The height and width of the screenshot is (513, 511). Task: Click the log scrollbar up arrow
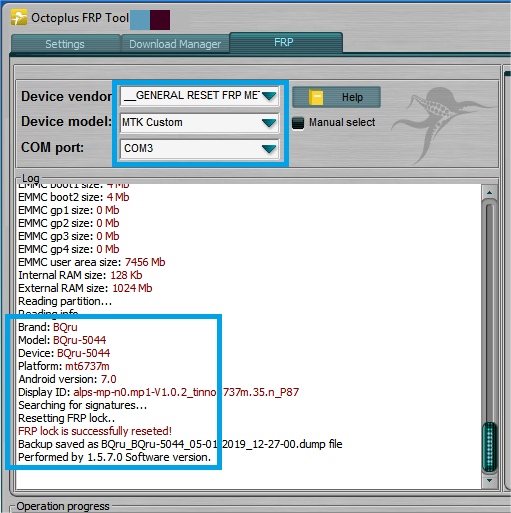[x=489, y=192]
